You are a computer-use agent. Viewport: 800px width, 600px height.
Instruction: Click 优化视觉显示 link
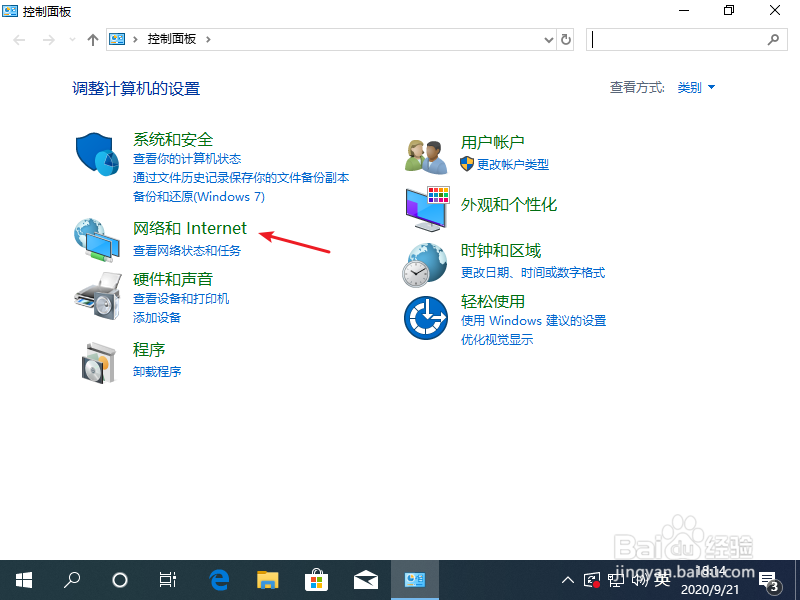(x=497, y=340)
